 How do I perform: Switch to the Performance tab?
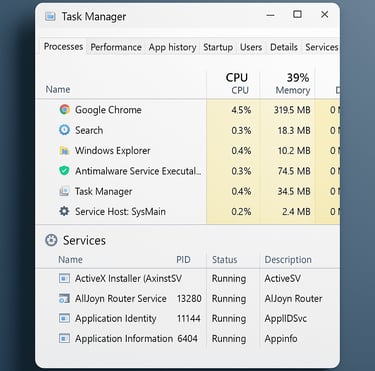coord(116,47)
